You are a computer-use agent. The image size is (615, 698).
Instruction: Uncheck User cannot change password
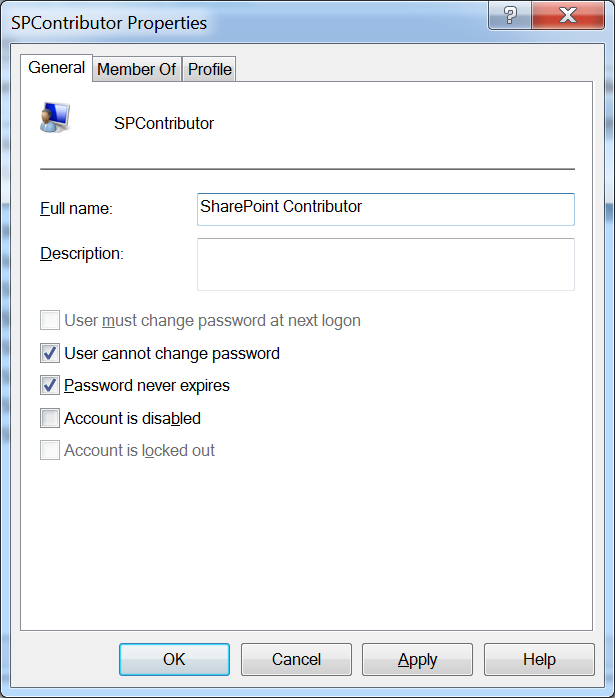tap(50, 353)
